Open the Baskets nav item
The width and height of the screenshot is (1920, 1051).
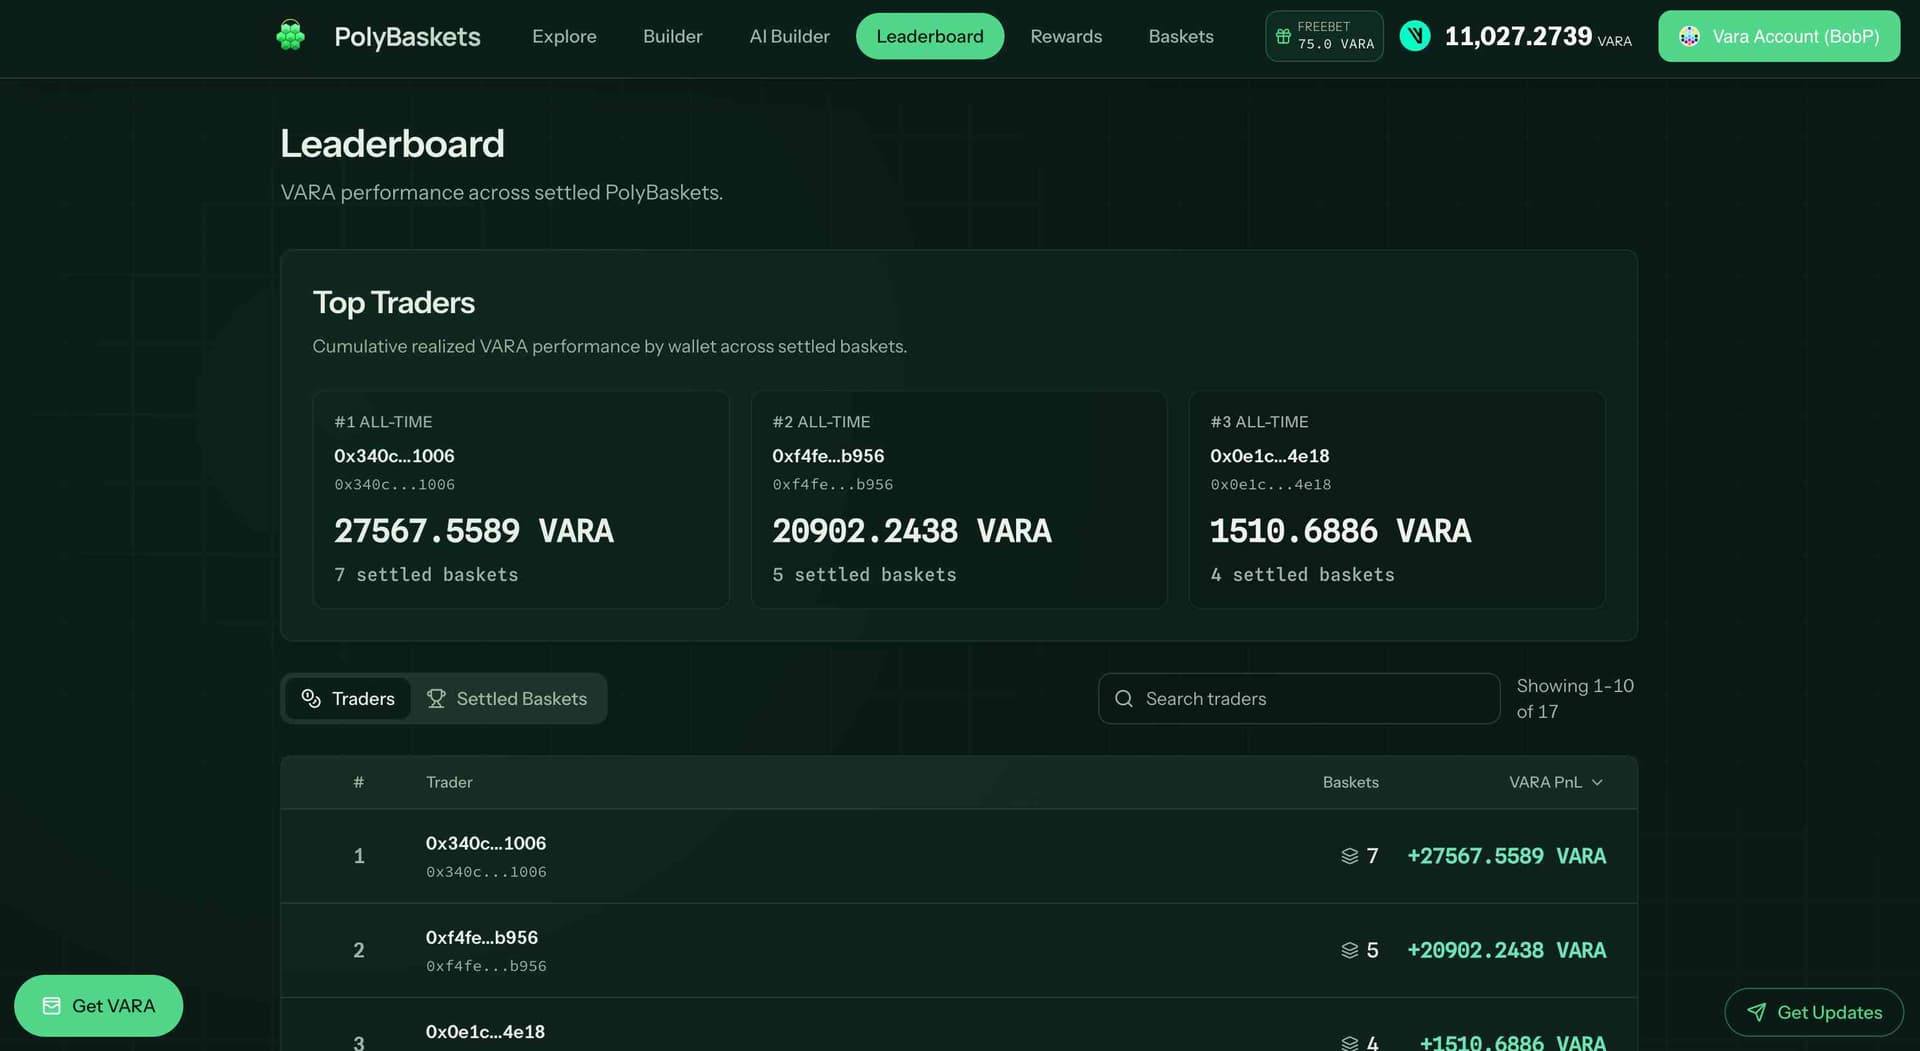(1181, 36)
